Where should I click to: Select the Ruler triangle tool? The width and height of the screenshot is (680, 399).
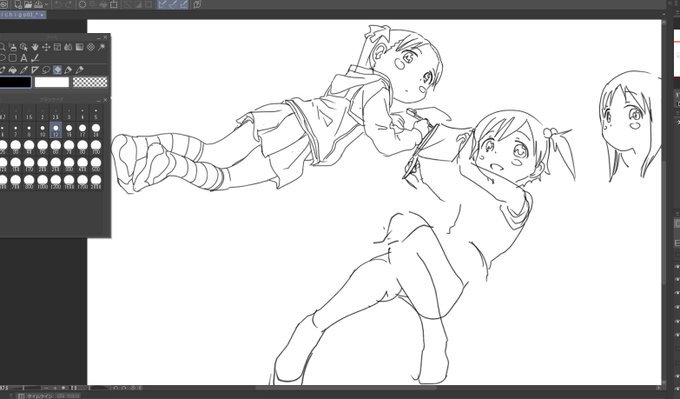tap(35, 69)
